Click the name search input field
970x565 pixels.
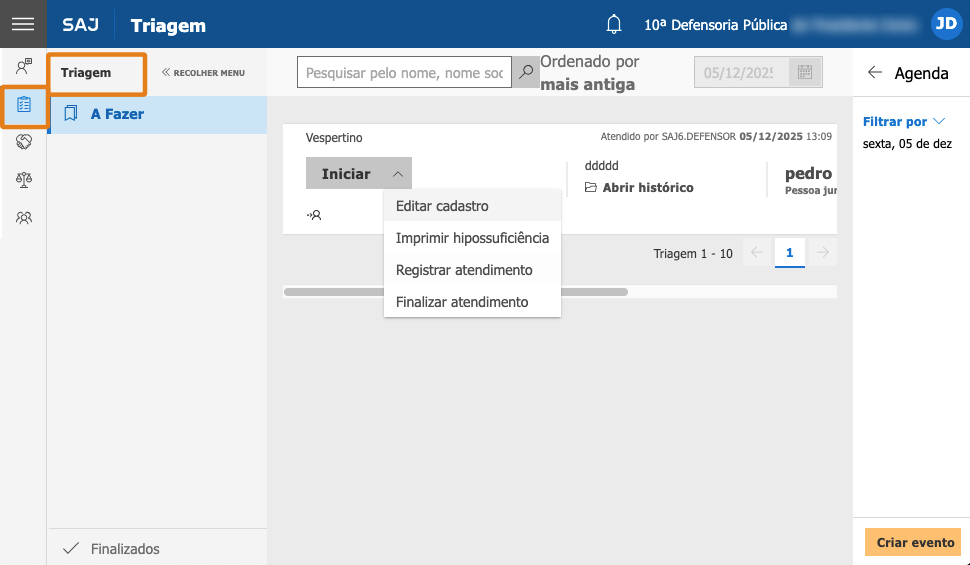coord(404,72)
